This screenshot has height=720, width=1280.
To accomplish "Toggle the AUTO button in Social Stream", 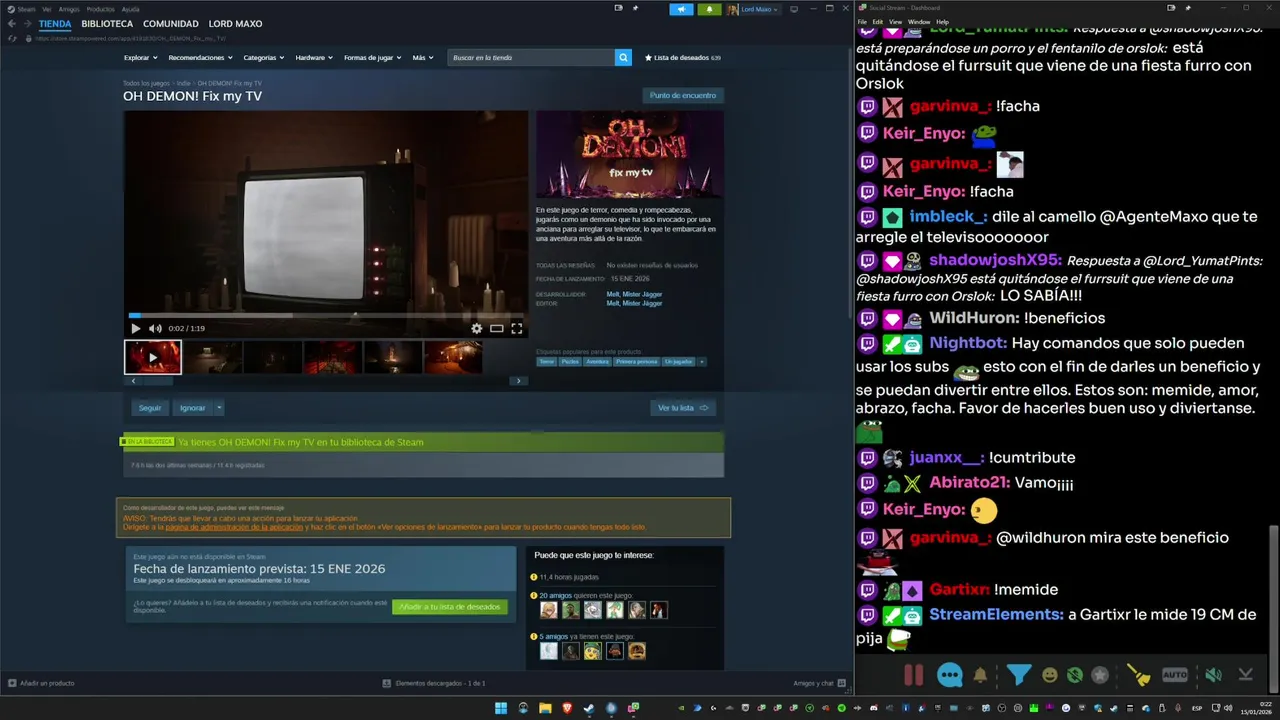I will tap(1175, 675).
